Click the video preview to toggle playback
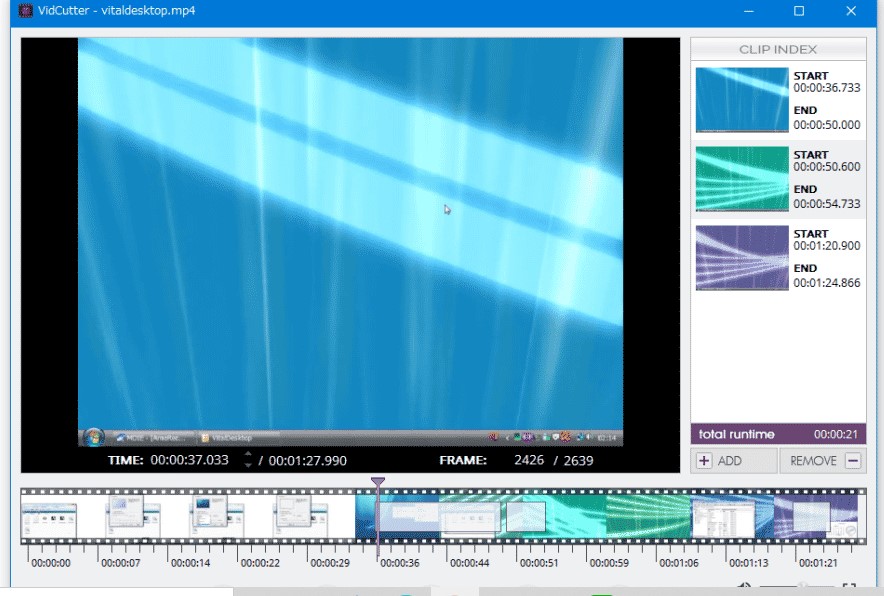Image resolution: width=884 pixels, height=596 pixels. [x=350, y=242]
